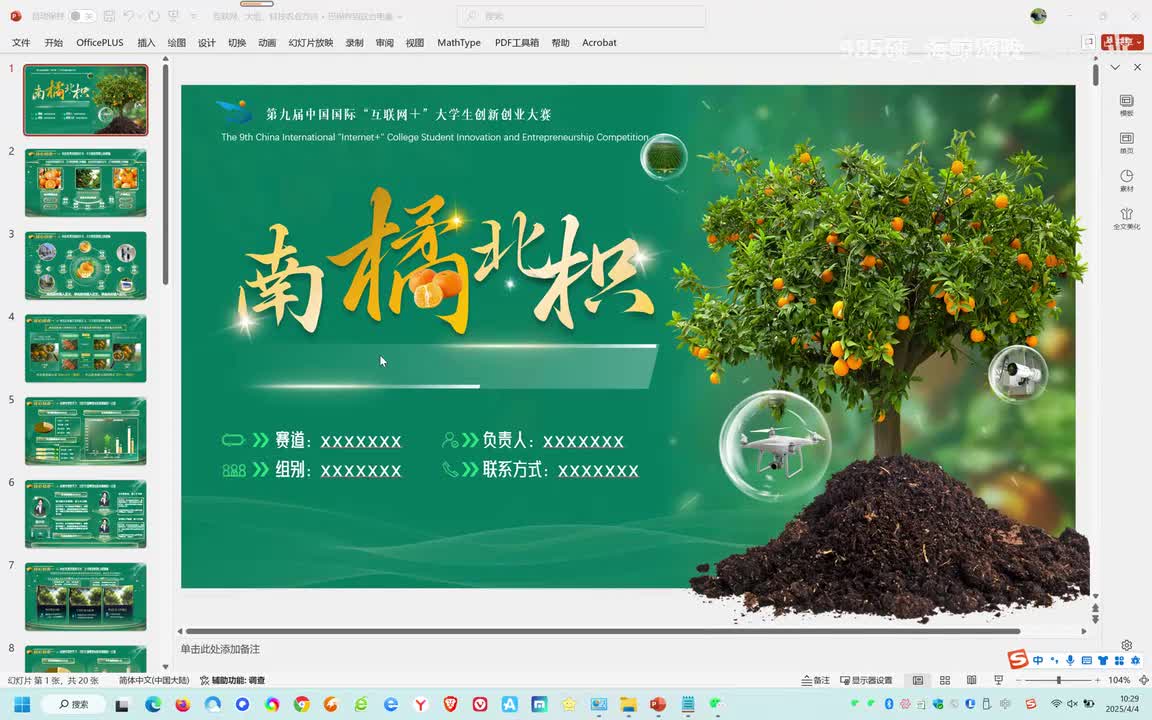The image size is (1152, 720).
Task: Open the Acrobat tab
Action: point(600,43)
